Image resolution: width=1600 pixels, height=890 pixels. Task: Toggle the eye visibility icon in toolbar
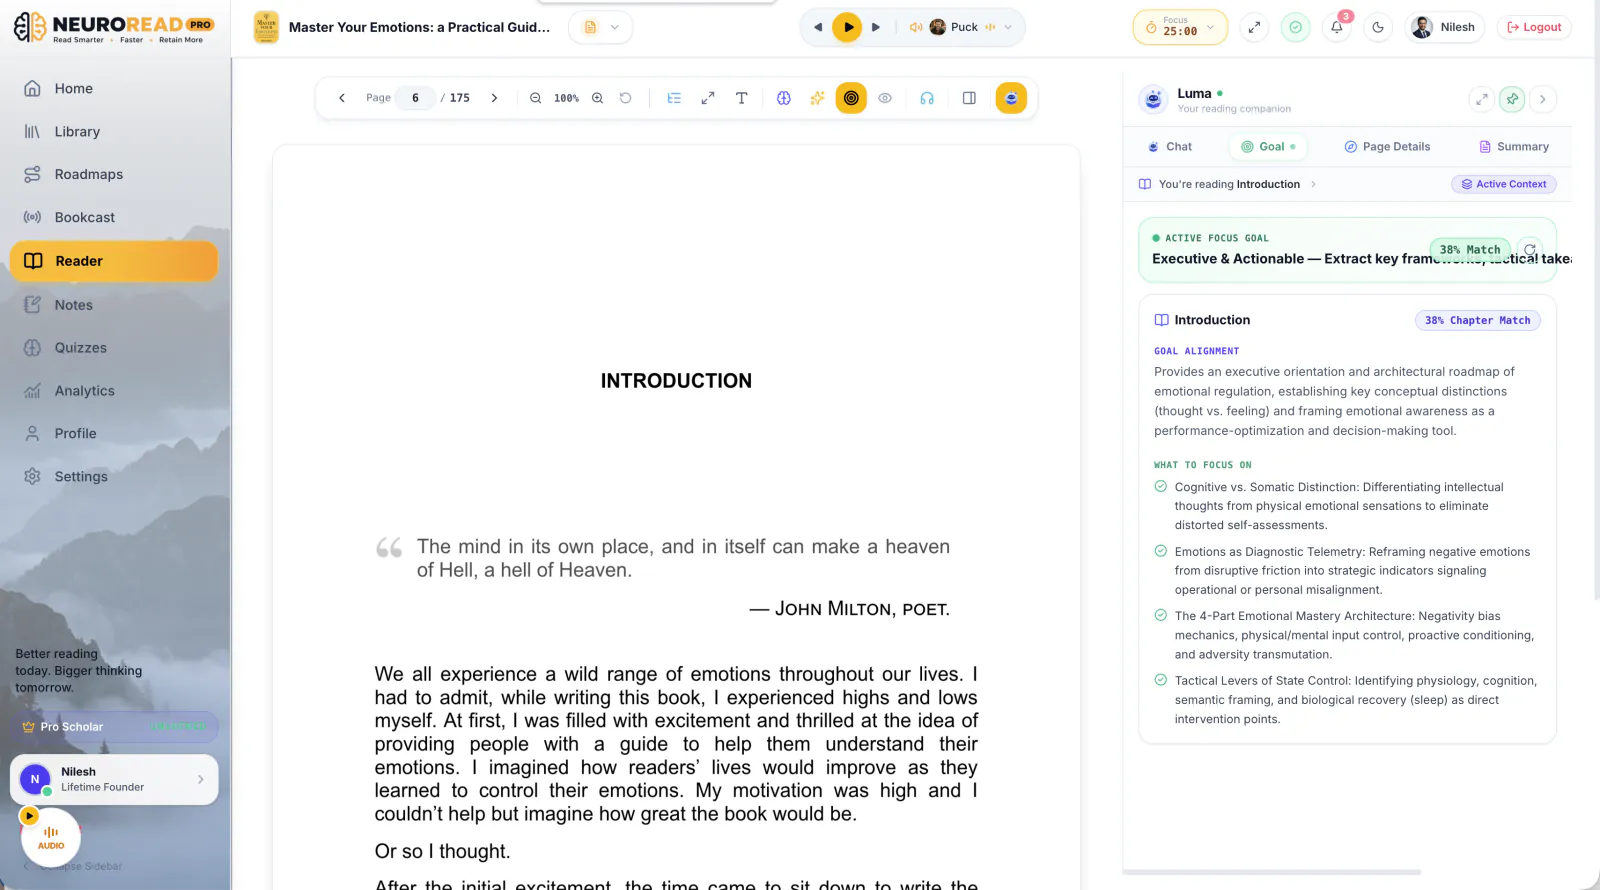pos(885,98)
